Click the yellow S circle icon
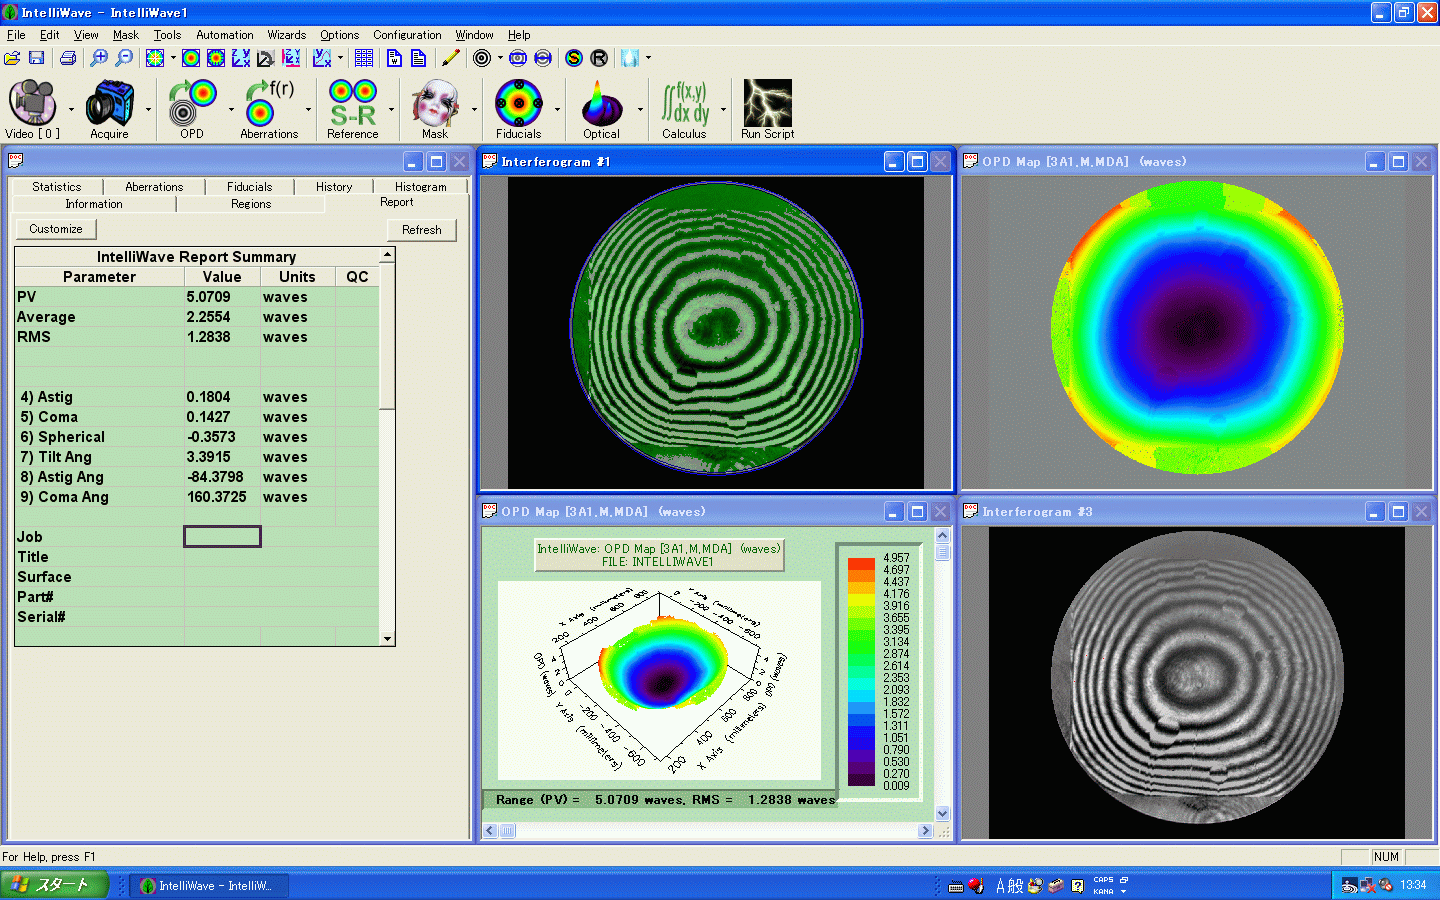This screenshot has width=1440, height=900. (574, 58)
